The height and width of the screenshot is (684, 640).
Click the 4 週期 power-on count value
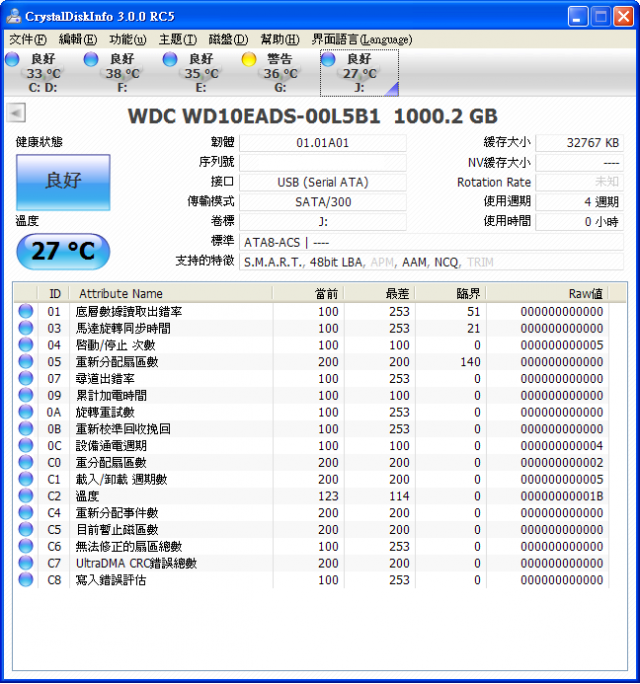tap(579, 202)
